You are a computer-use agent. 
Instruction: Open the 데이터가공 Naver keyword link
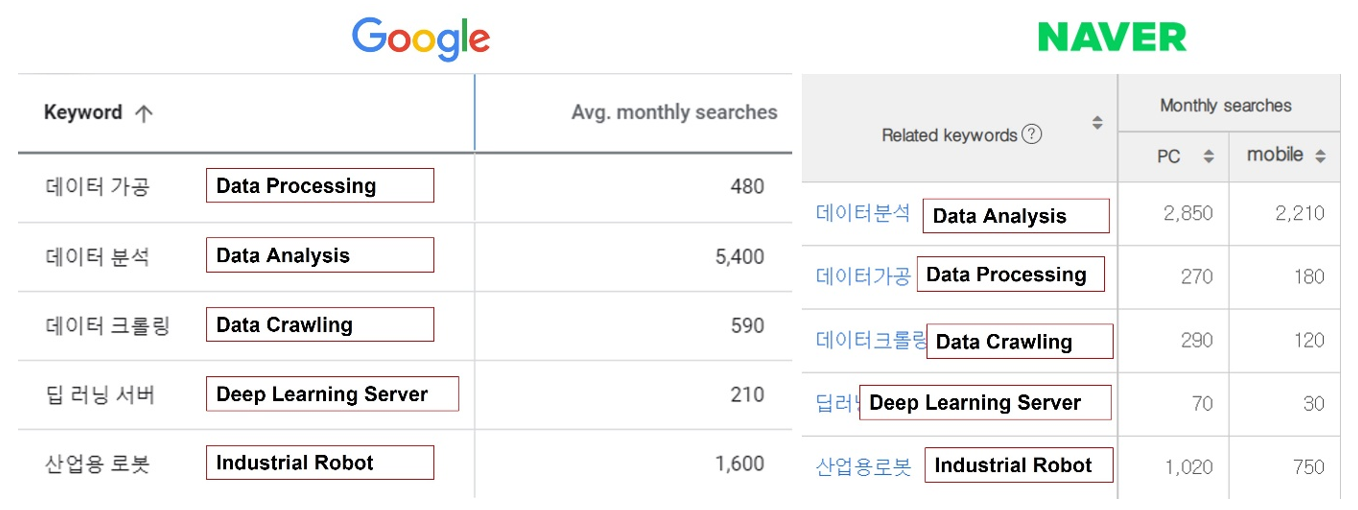click(x=863, y=276)
